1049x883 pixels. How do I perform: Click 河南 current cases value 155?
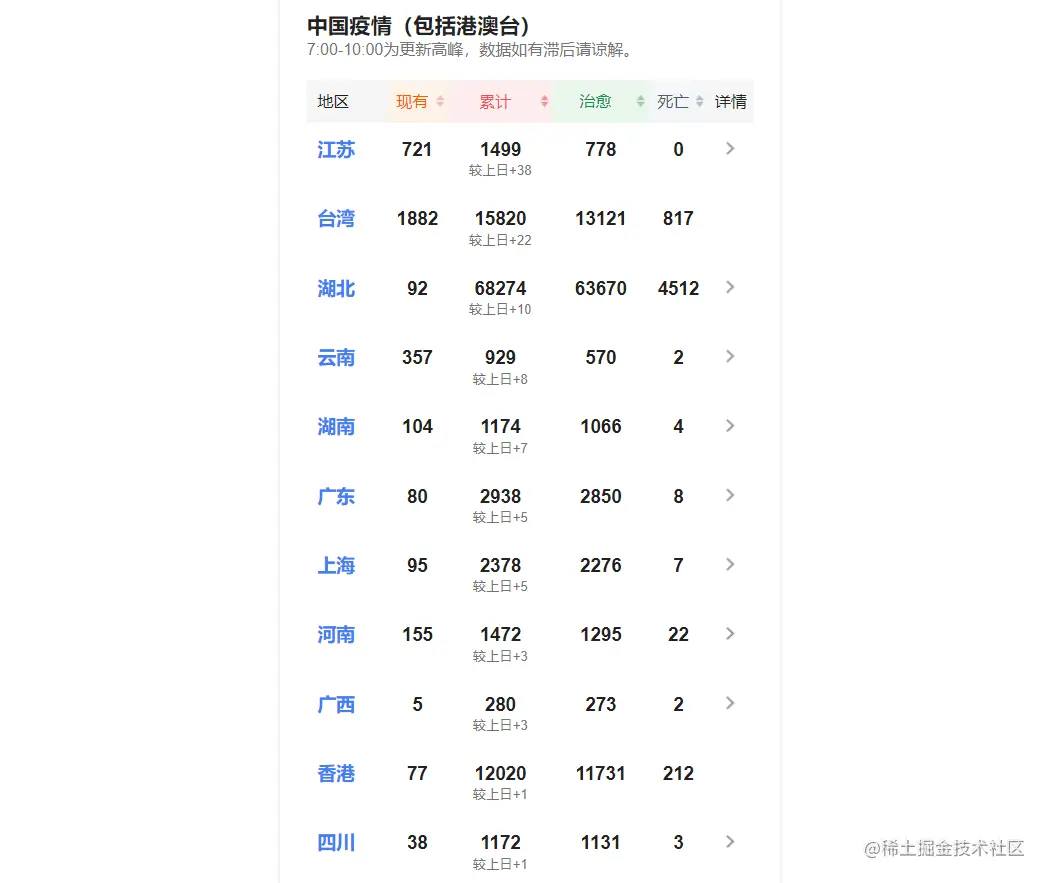(x=417, y=635)
